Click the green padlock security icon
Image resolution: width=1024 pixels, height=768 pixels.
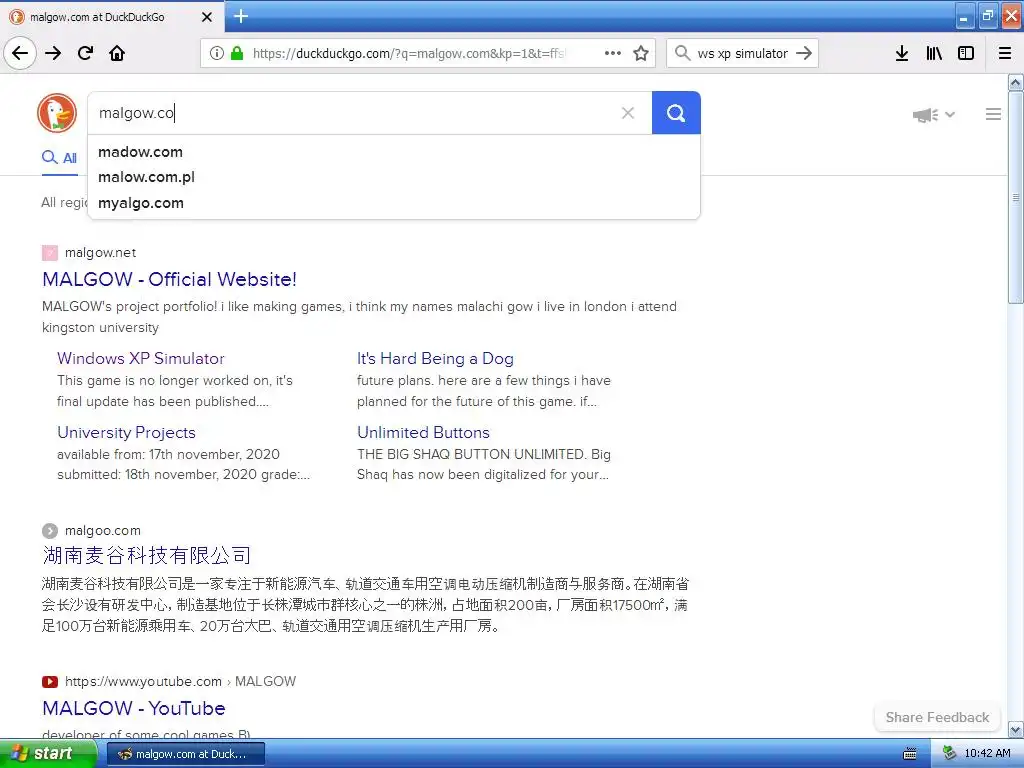[x=237, y=53]
